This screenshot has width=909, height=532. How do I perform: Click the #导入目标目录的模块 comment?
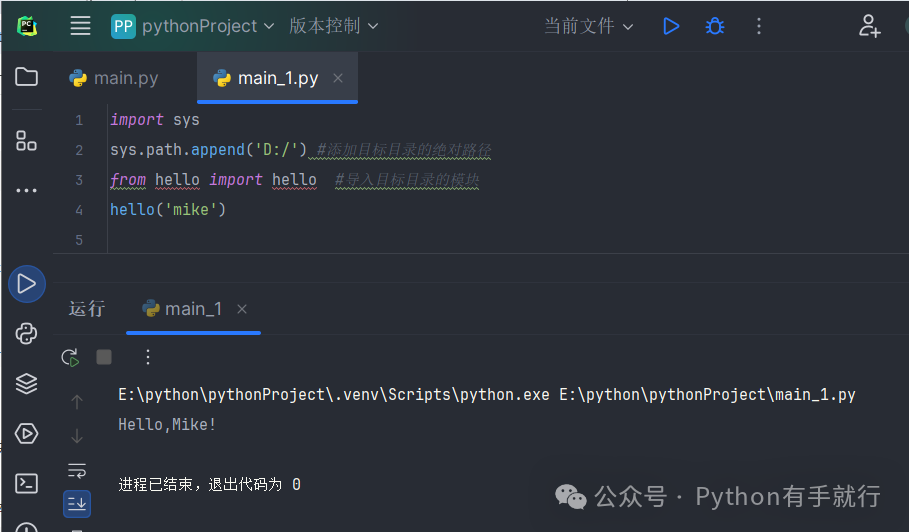(x=407, y=180)
